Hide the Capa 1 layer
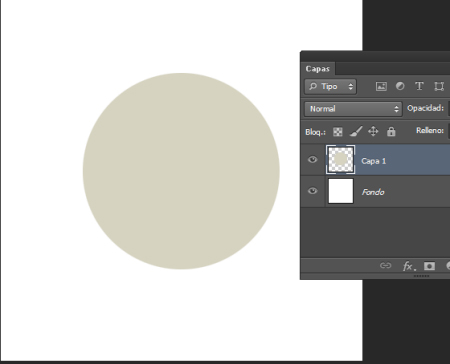The width and height of the screenshot is (450, 364). click(x=312, y=159)
